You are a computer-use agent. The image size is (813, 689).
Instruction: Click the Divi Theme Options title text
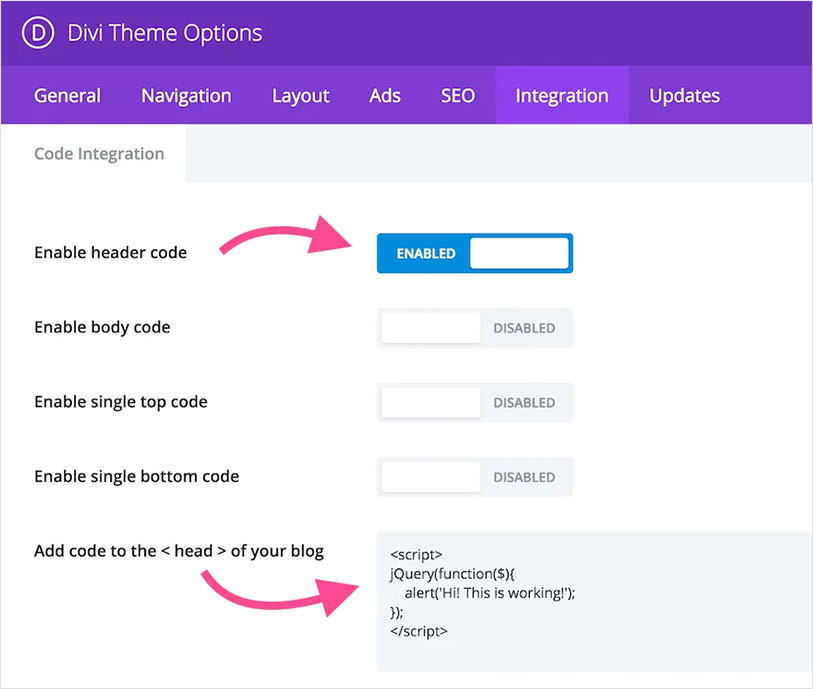click(x=163, y=32)
